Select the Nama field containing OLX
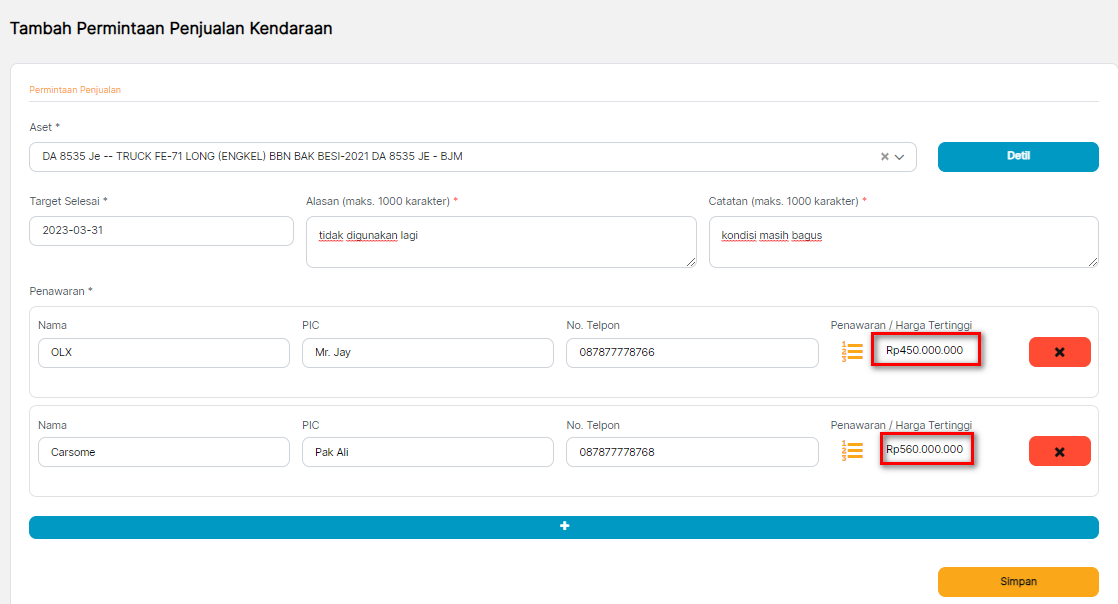Screen dimensions: 1118x604 [x=163, y=353]
